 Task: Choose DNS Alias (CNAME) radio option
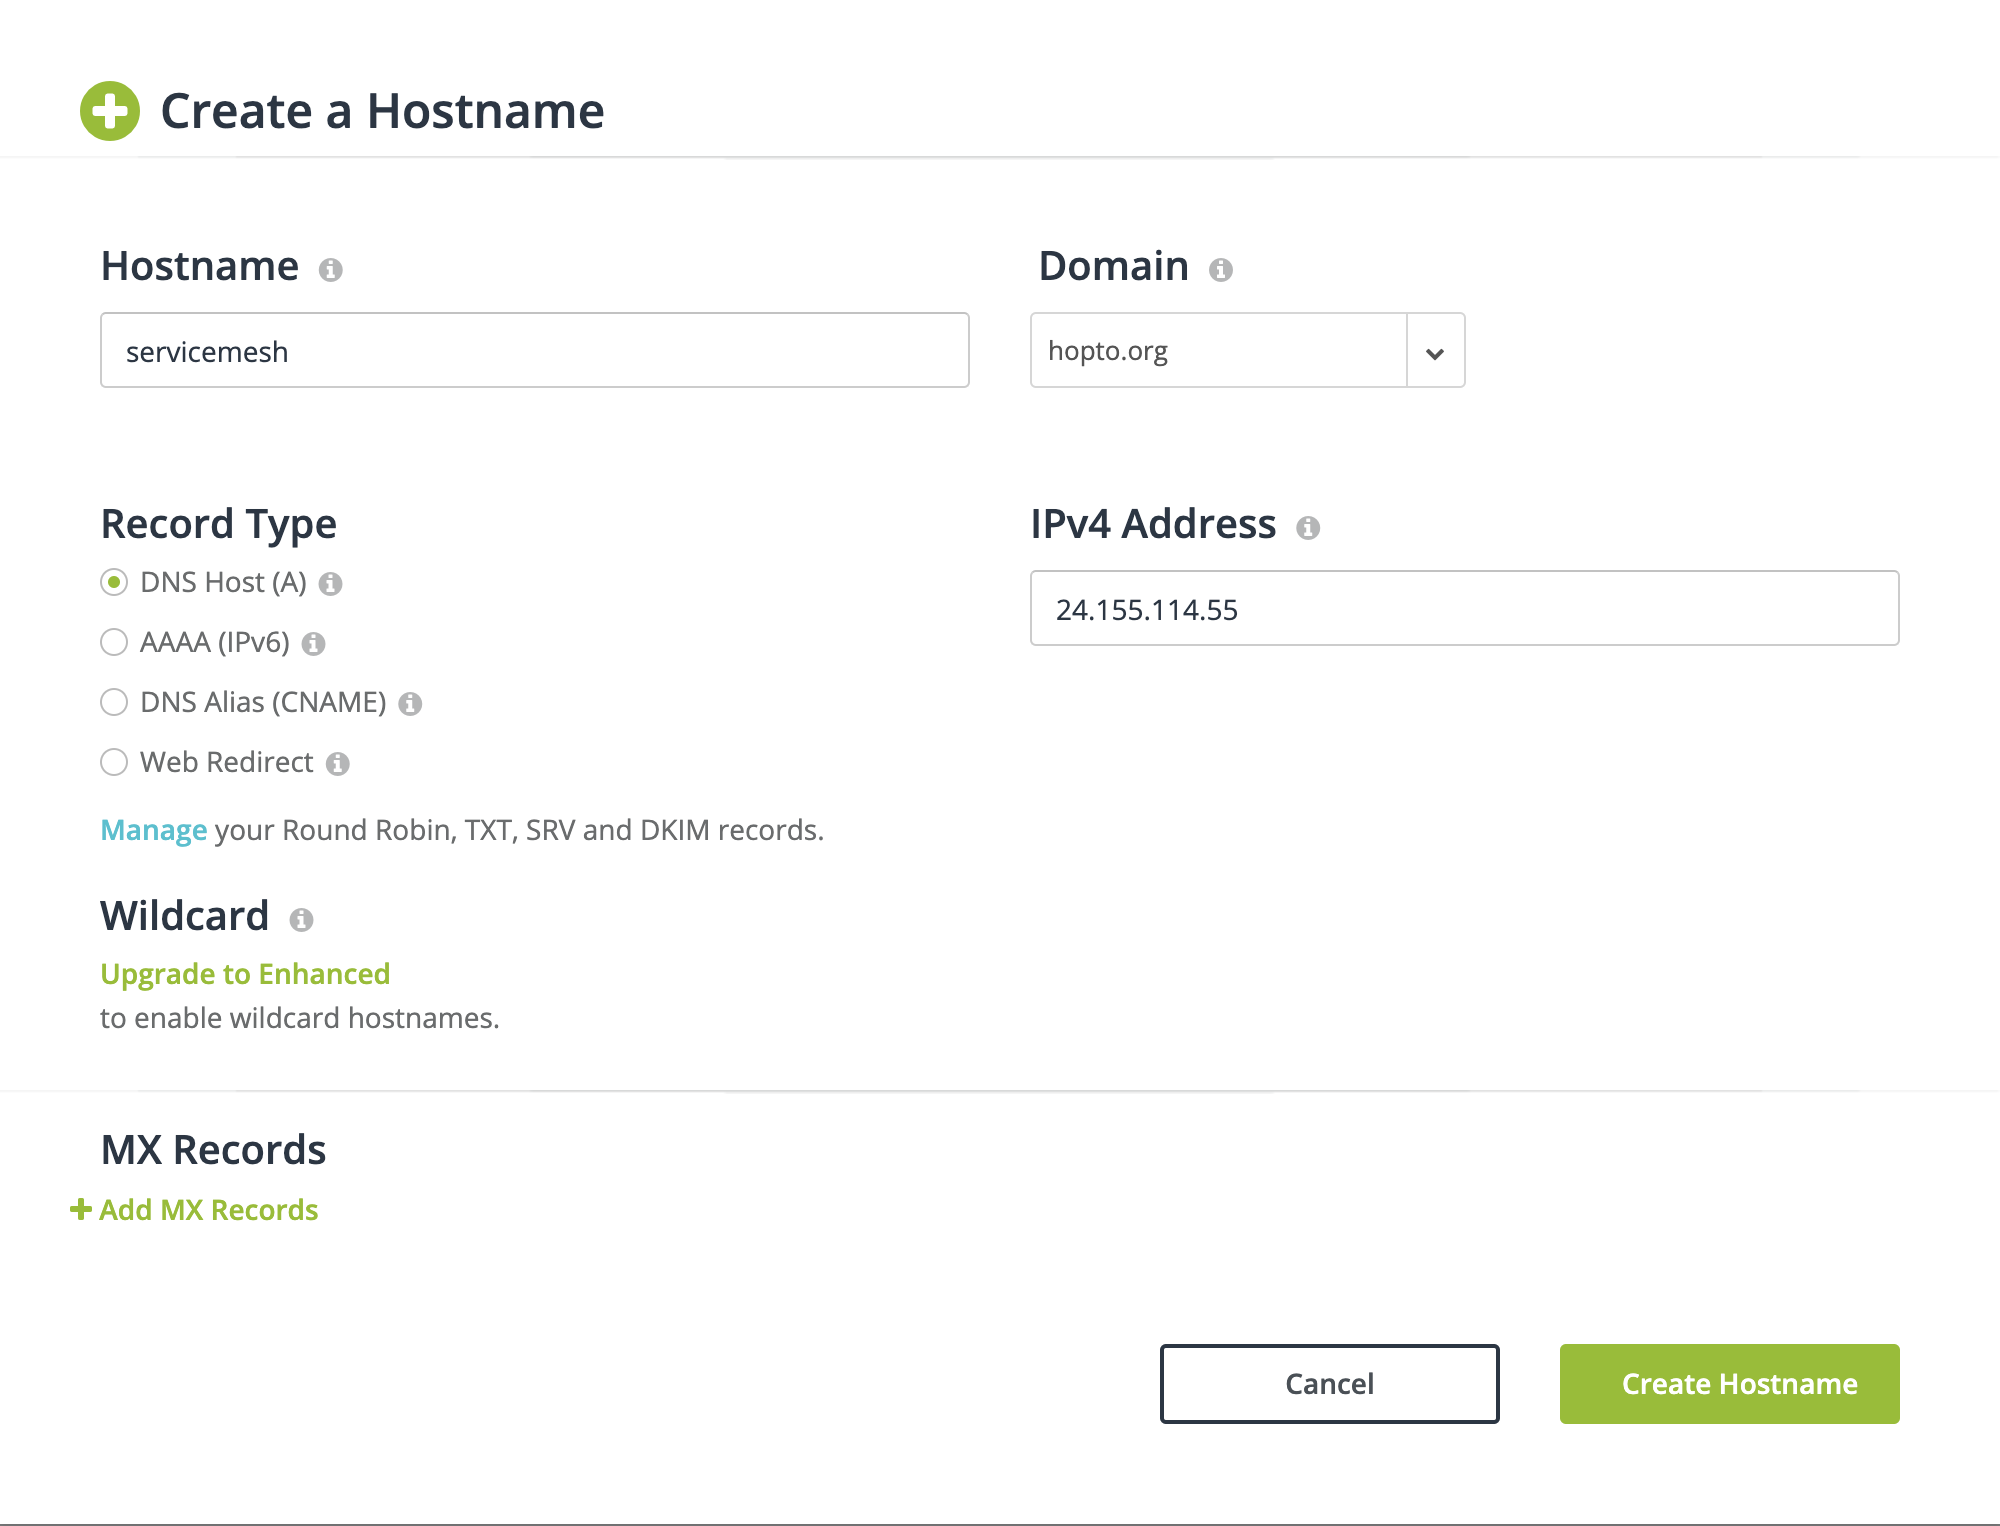click(114, 702)
